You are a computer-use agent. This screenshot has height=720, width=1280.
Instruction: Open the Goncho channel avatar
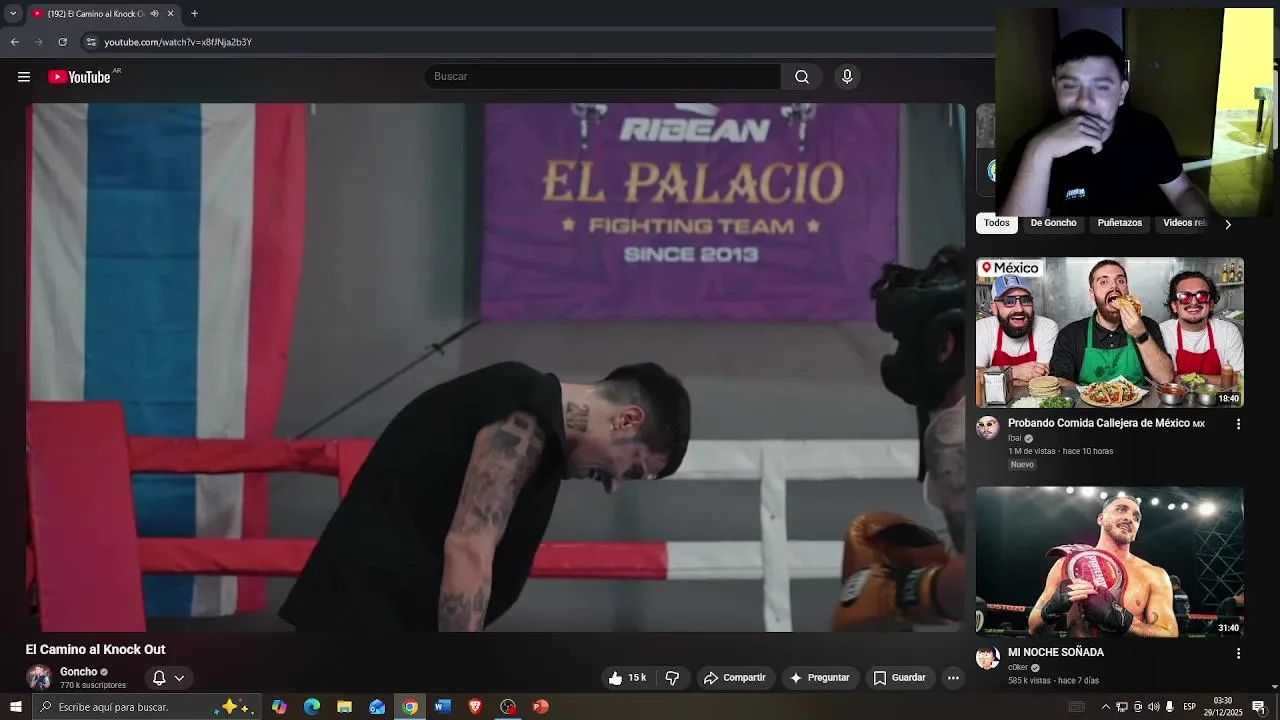tap(39, 677)
